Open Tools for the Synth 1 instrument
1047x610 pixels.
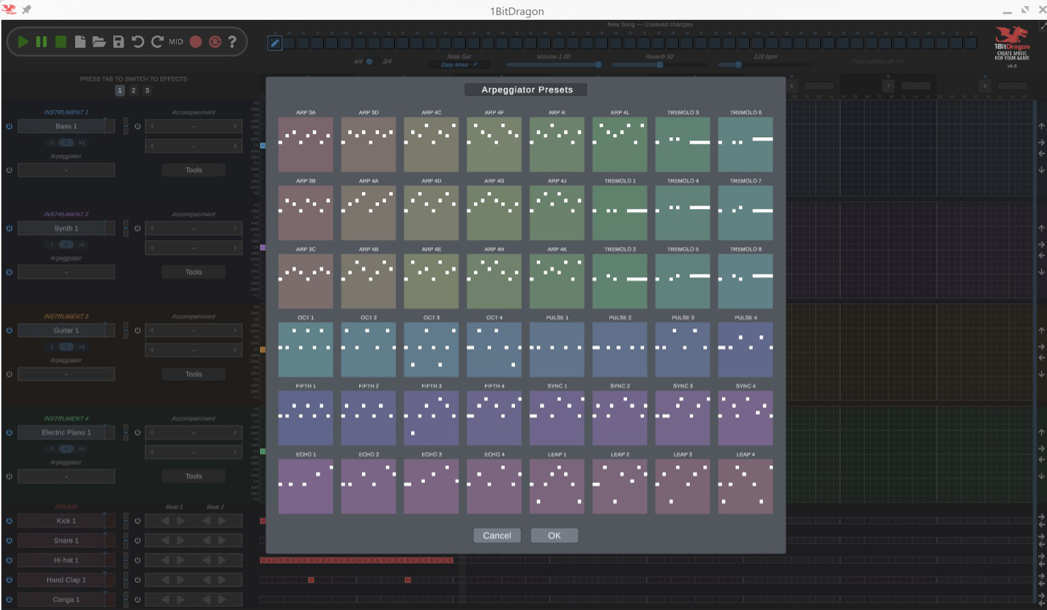point(194,272)
